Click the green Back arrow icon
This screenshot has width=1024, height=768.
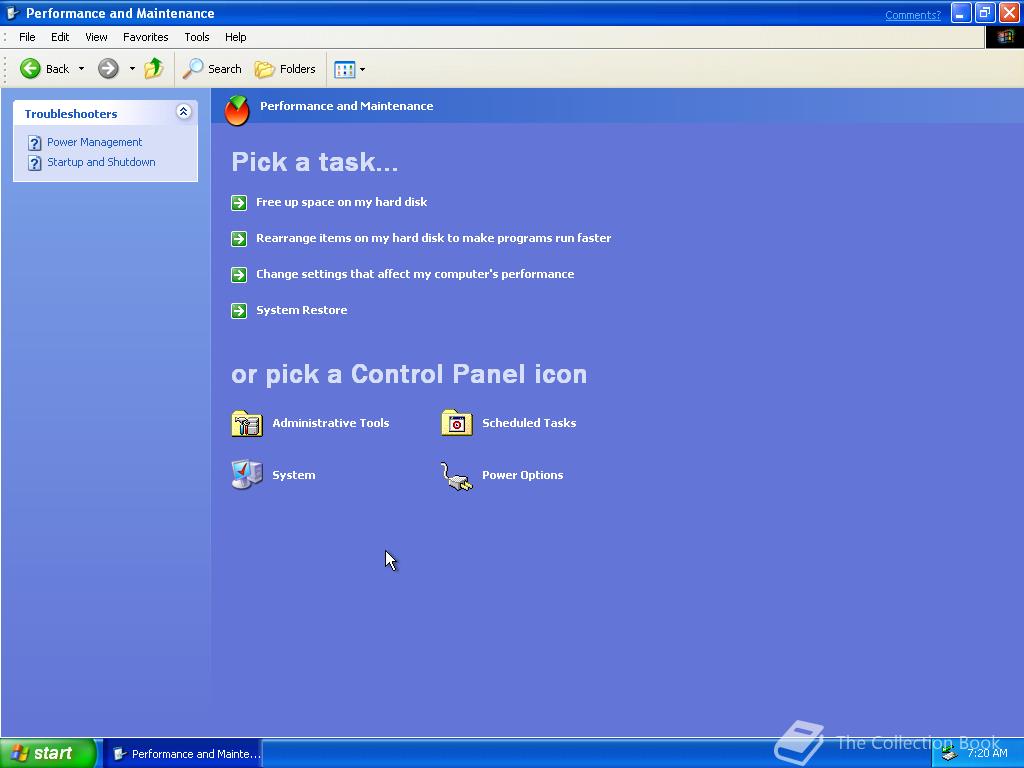30,69
